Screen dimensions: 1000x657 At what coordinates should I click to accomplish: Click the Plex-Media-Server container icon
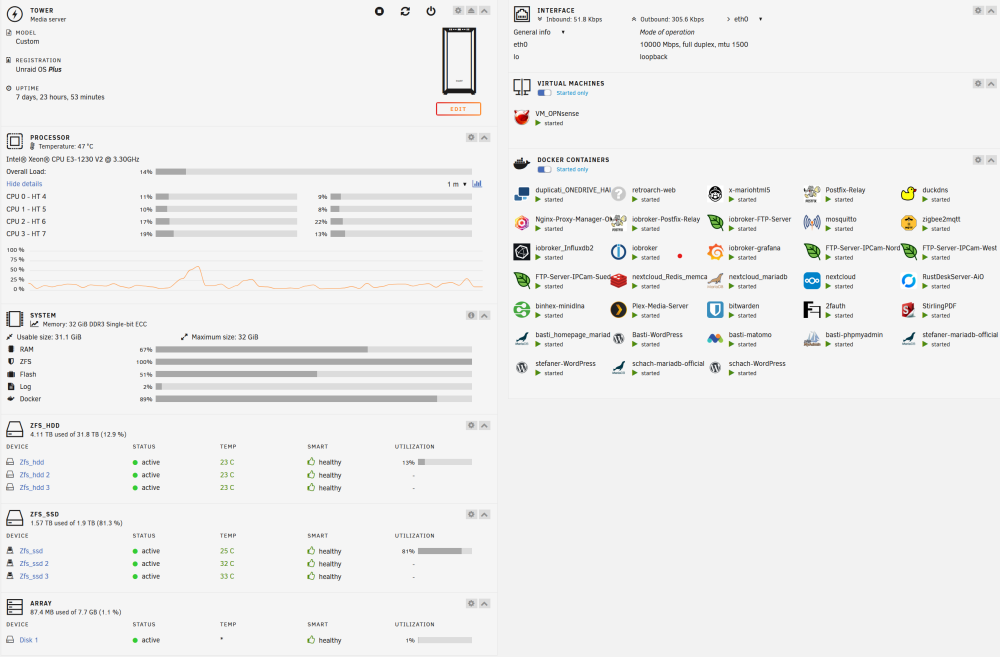pyautogui.click(x=619, y=310)
